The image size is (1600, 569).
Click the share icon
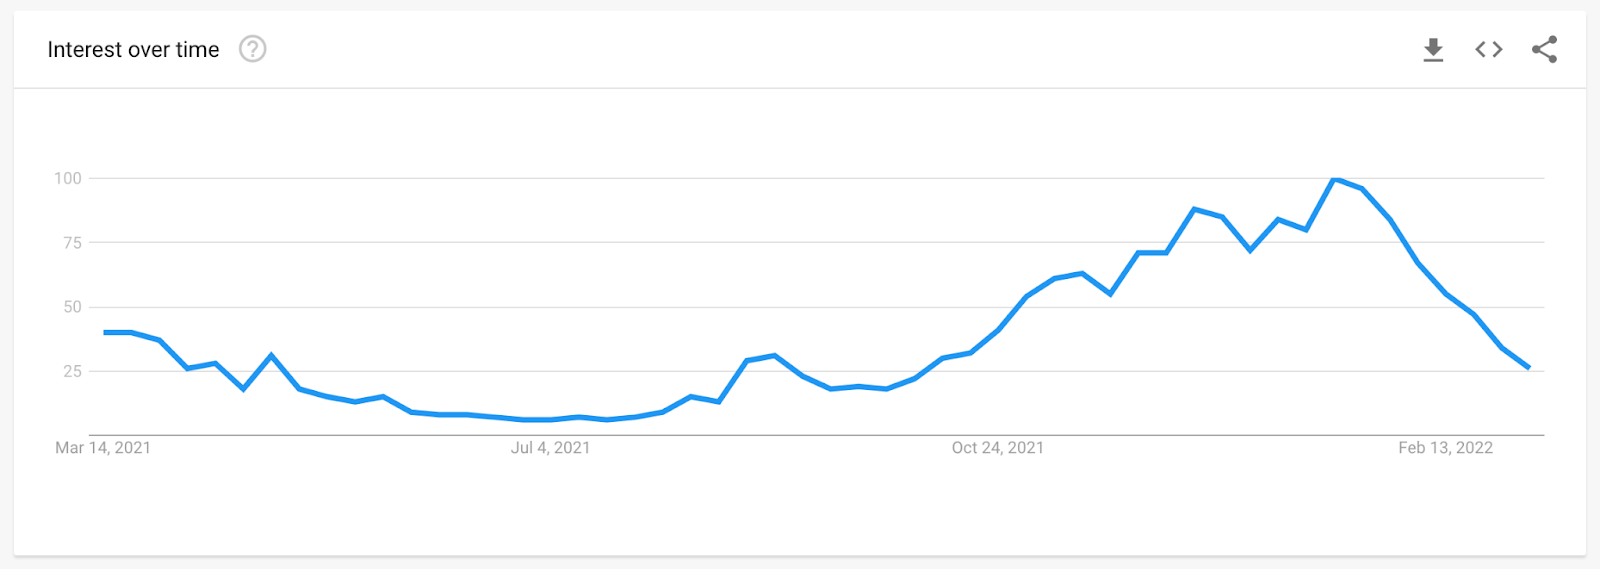(x=1544, y=49)
